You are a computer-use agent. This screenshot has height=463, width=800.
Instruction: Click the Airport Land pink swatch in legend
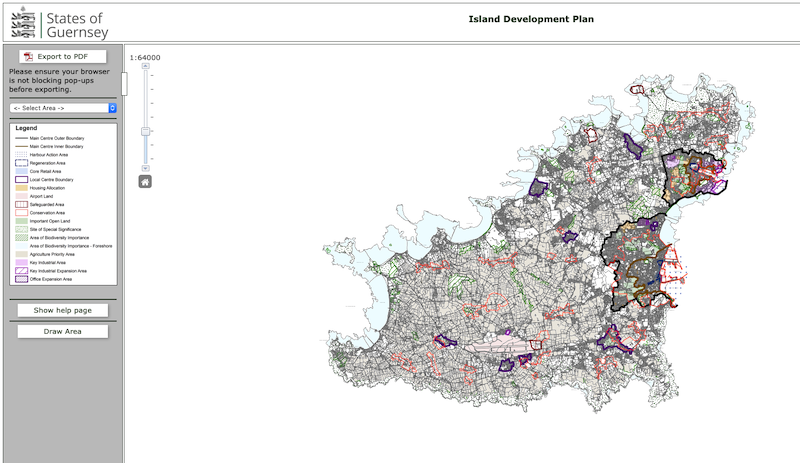[21, 196]
